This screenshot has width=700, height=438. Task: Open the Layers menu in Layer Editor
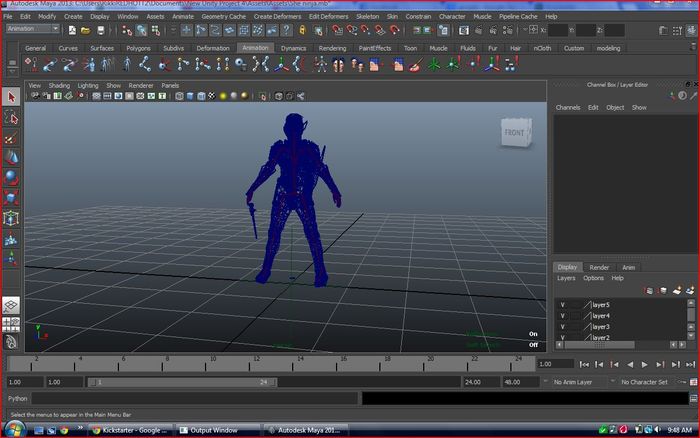tap(566, 278)
